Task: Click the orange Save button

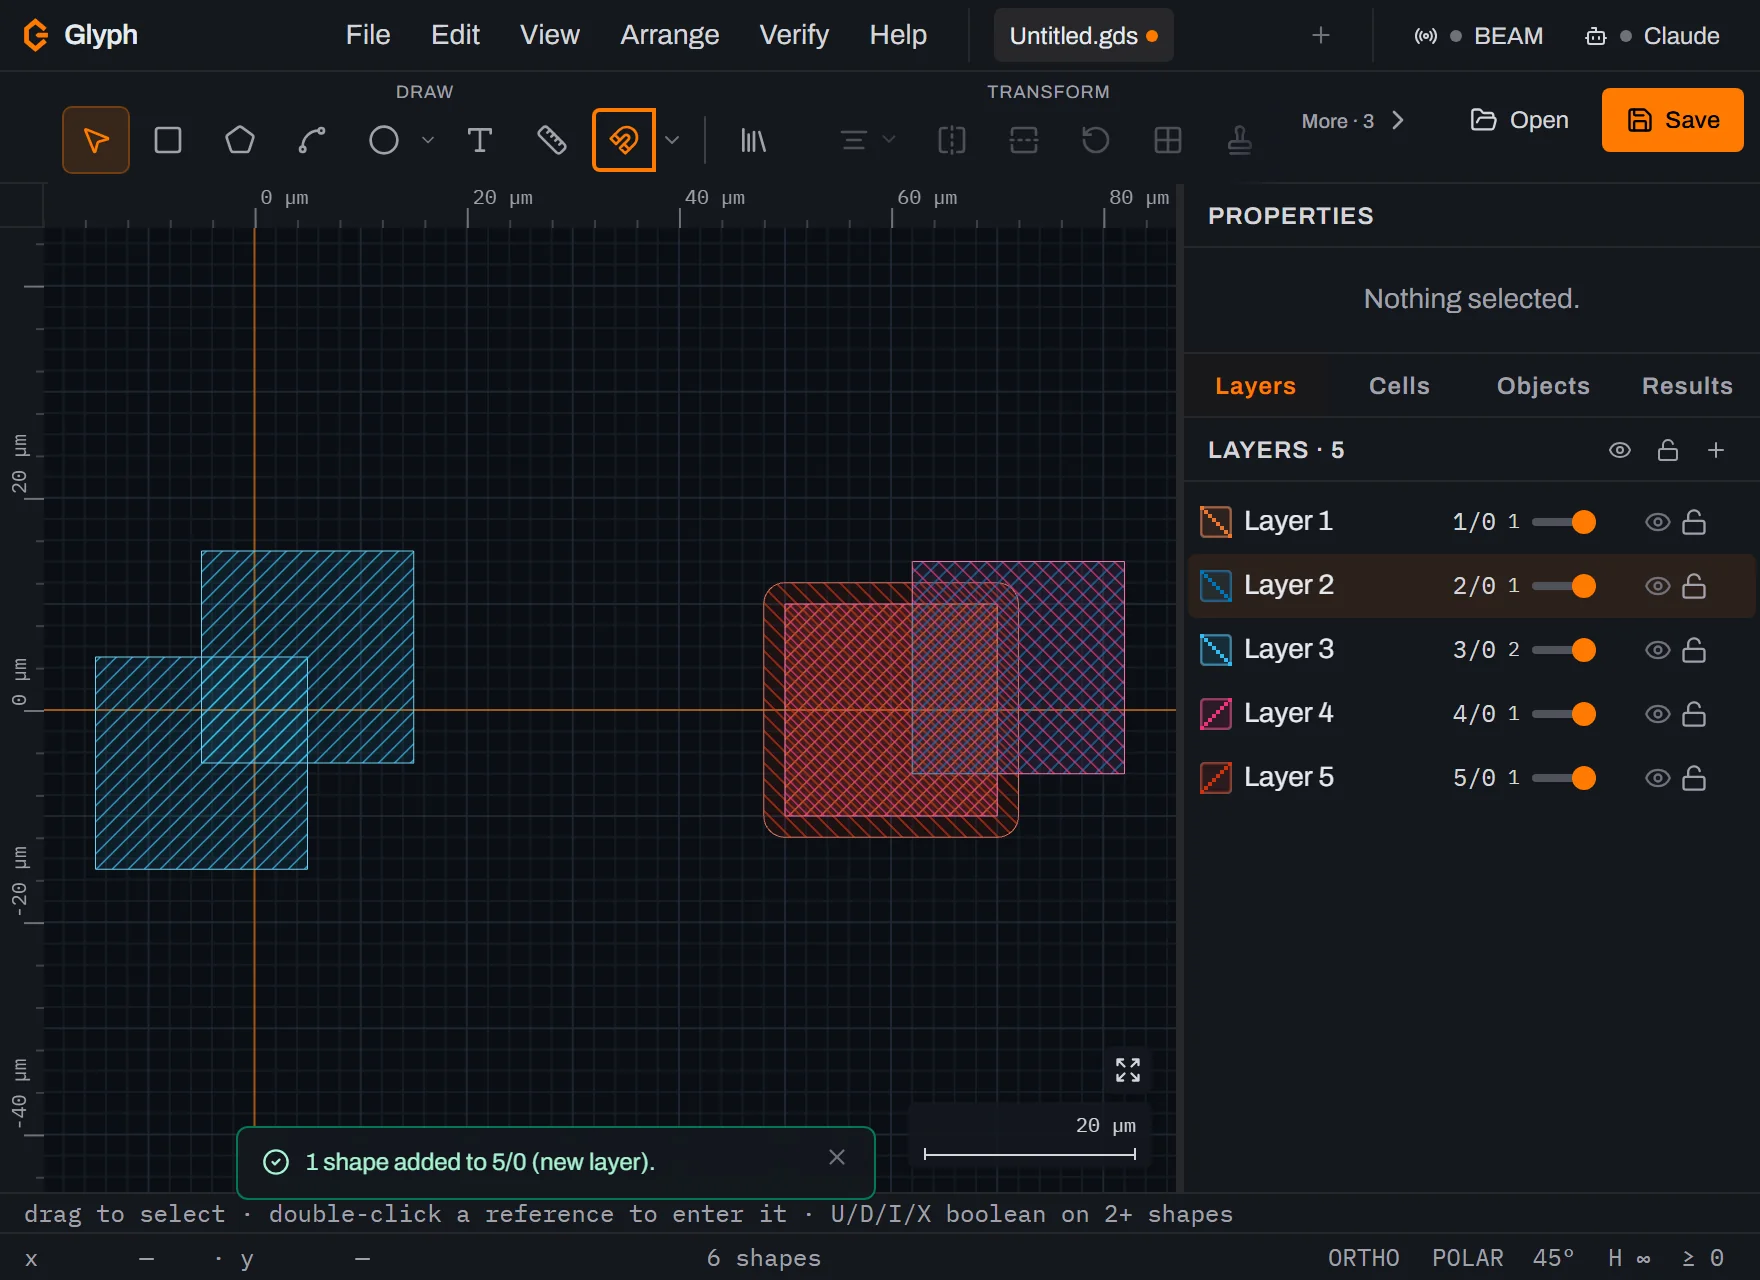Action: 1673,120
